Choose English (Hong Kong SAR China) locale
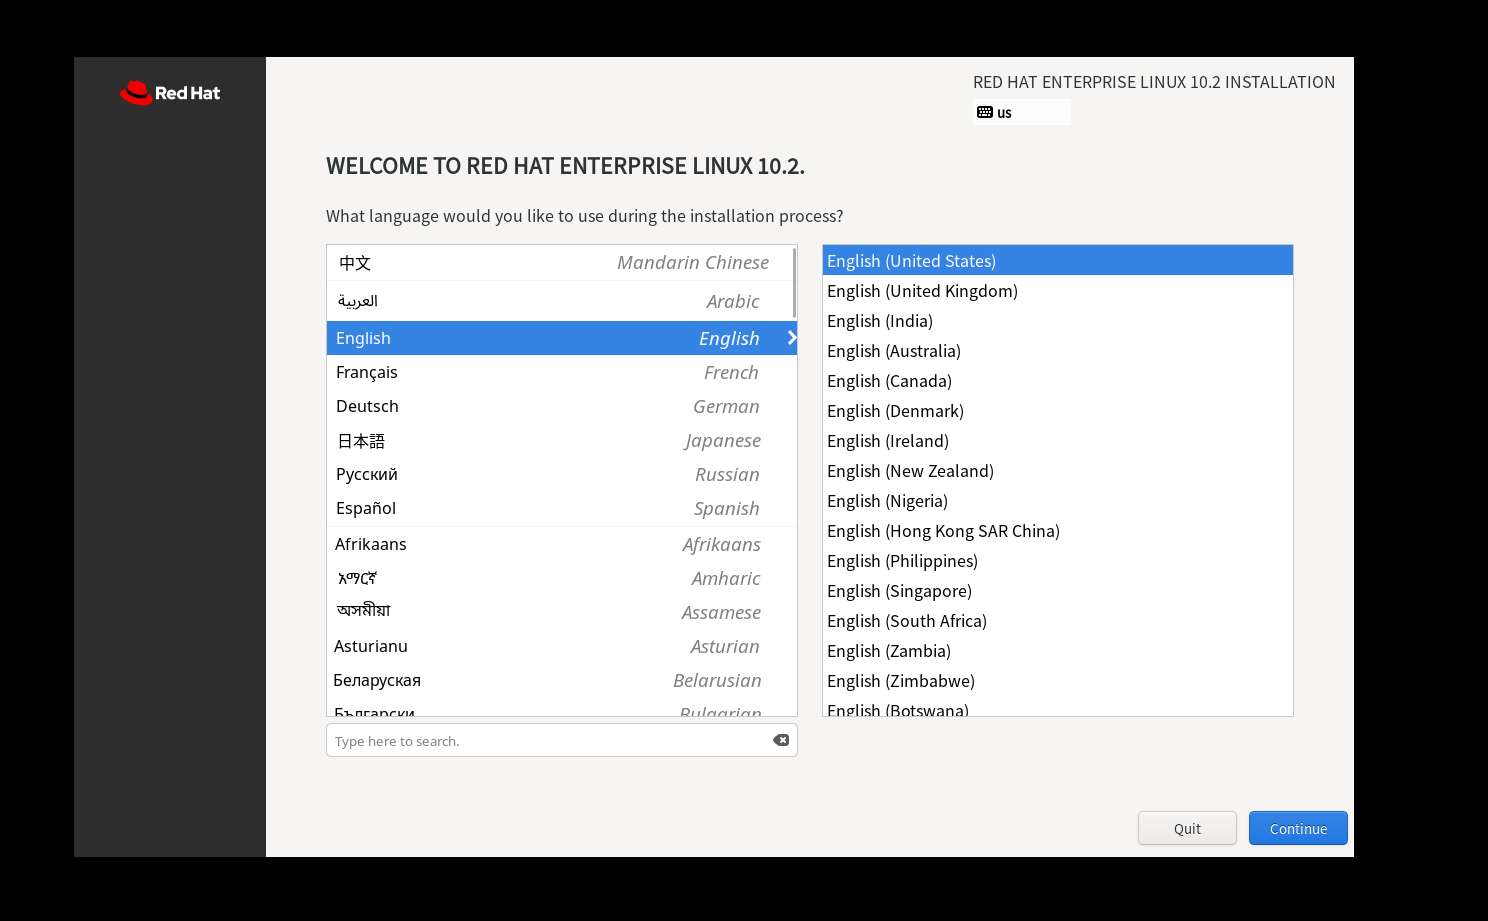This screenshot has height=921, width=1488. 1058,531
